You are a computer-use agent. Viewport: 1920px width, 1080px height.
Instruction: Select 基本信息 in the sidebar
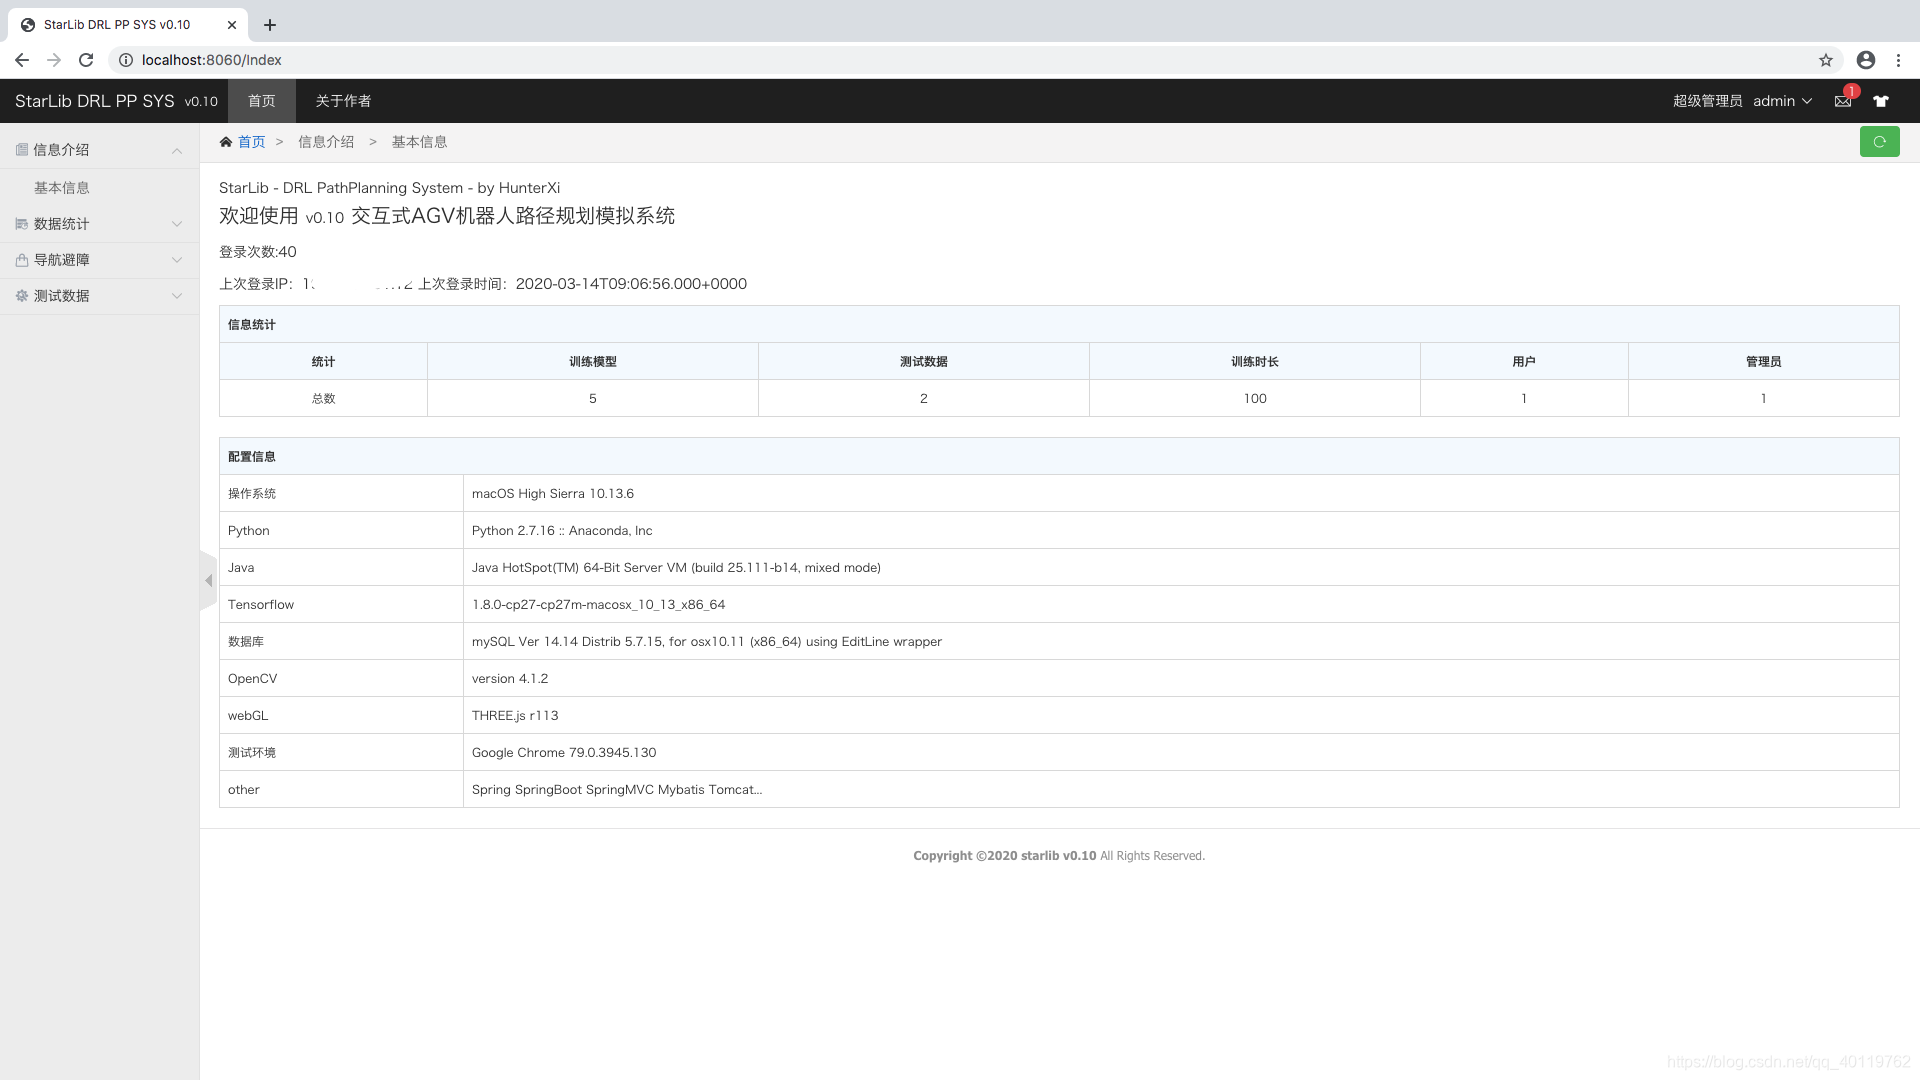(x=62, y=188)
